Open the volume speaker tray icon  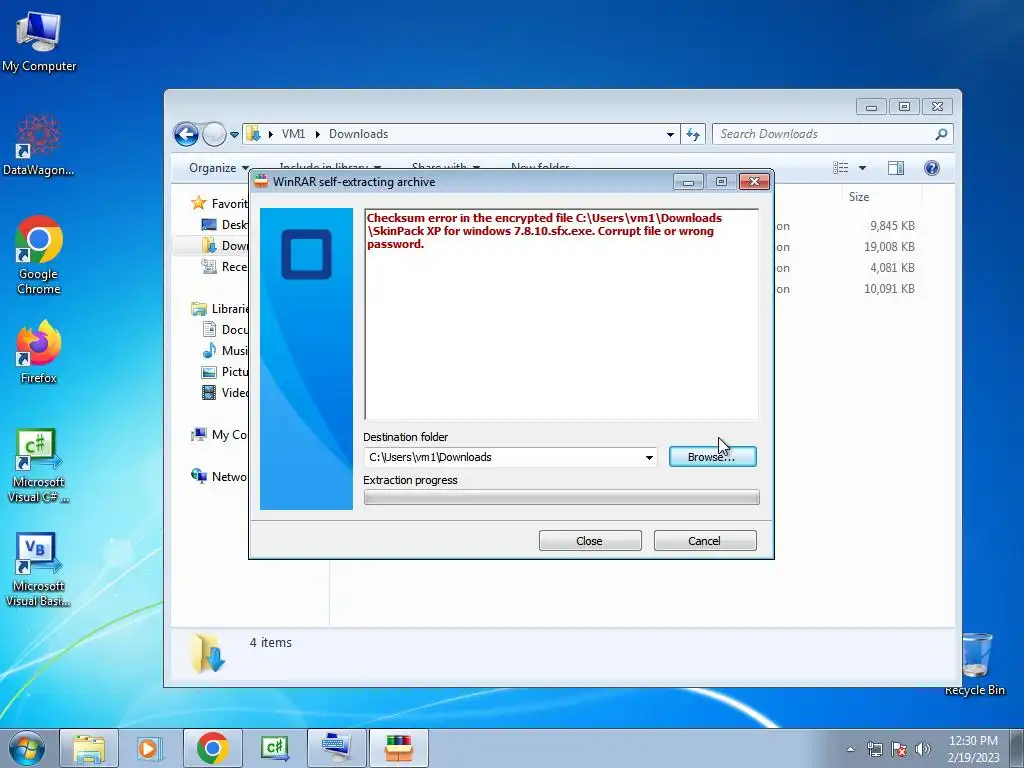point(923,749)
